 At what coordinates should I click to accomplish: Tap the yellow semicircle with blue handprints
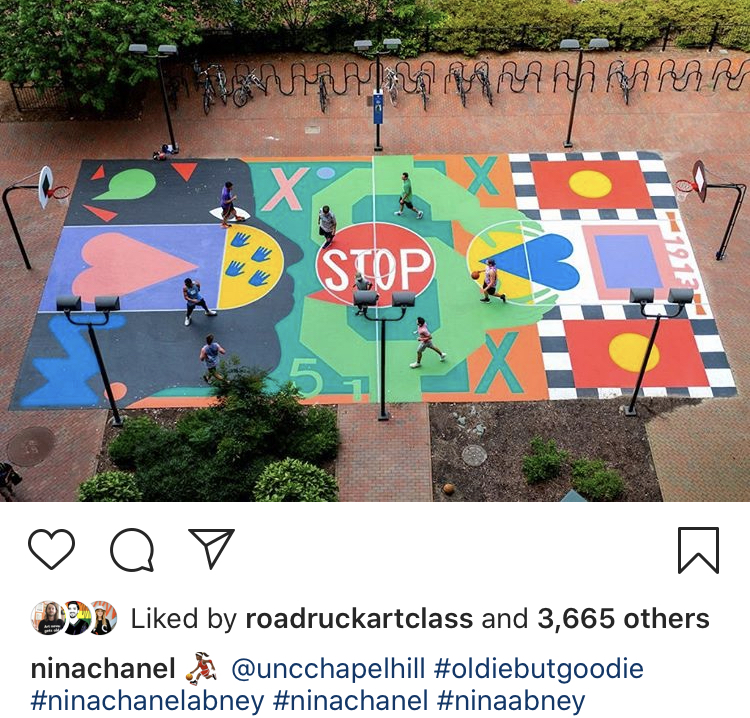[x=250, y=266]
